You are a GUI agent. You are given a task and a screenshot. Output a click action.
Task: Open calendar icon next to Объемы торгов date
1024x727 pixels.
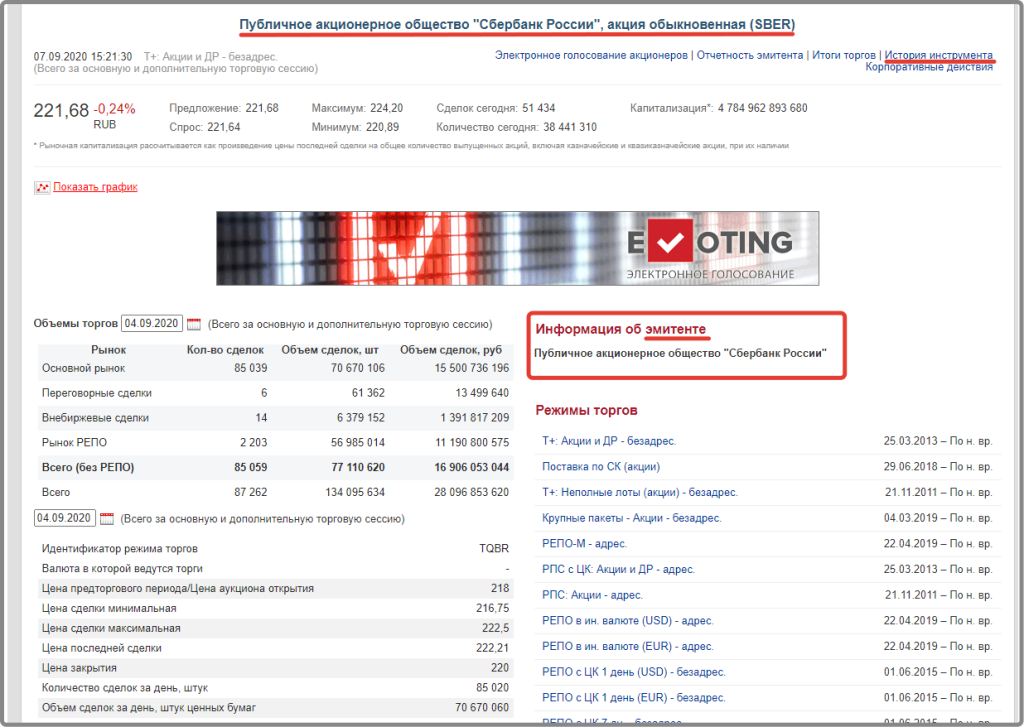click(x=194, y=324)
